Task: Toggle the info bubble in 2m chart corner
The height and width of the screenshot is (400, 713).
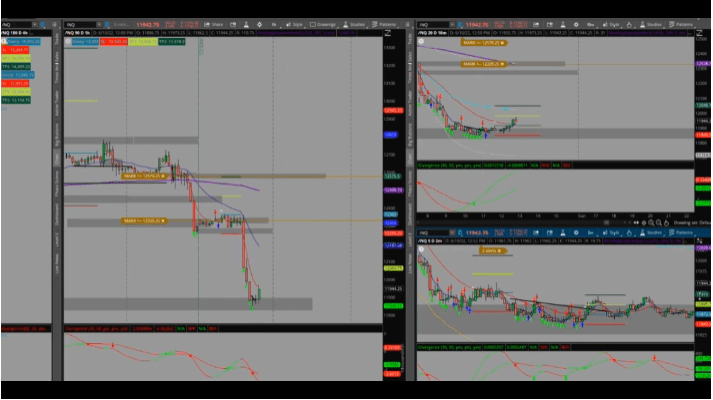Action: (x=421, y=250)
